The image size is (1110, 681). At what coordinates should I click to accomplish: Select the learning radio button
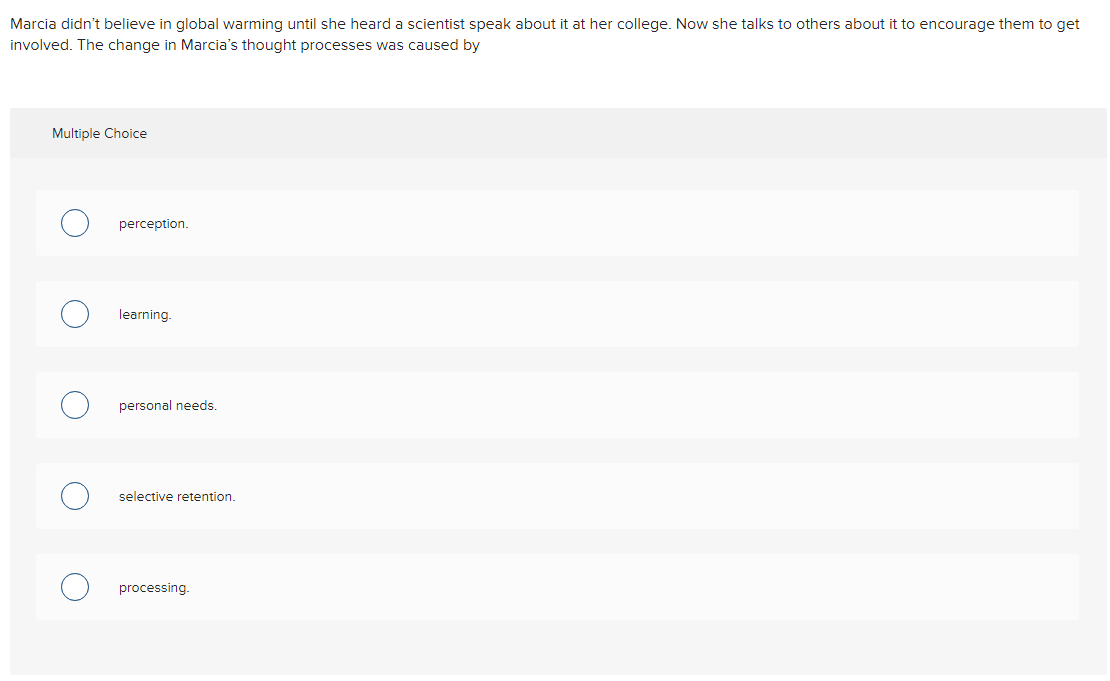click(75, 314)
